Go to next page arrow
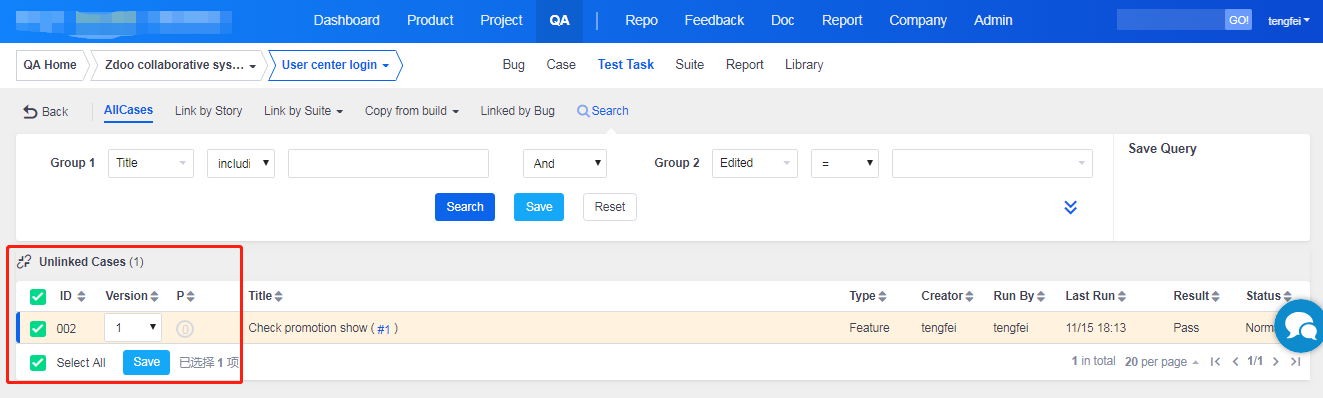1323x398 pixels. 1276,361
